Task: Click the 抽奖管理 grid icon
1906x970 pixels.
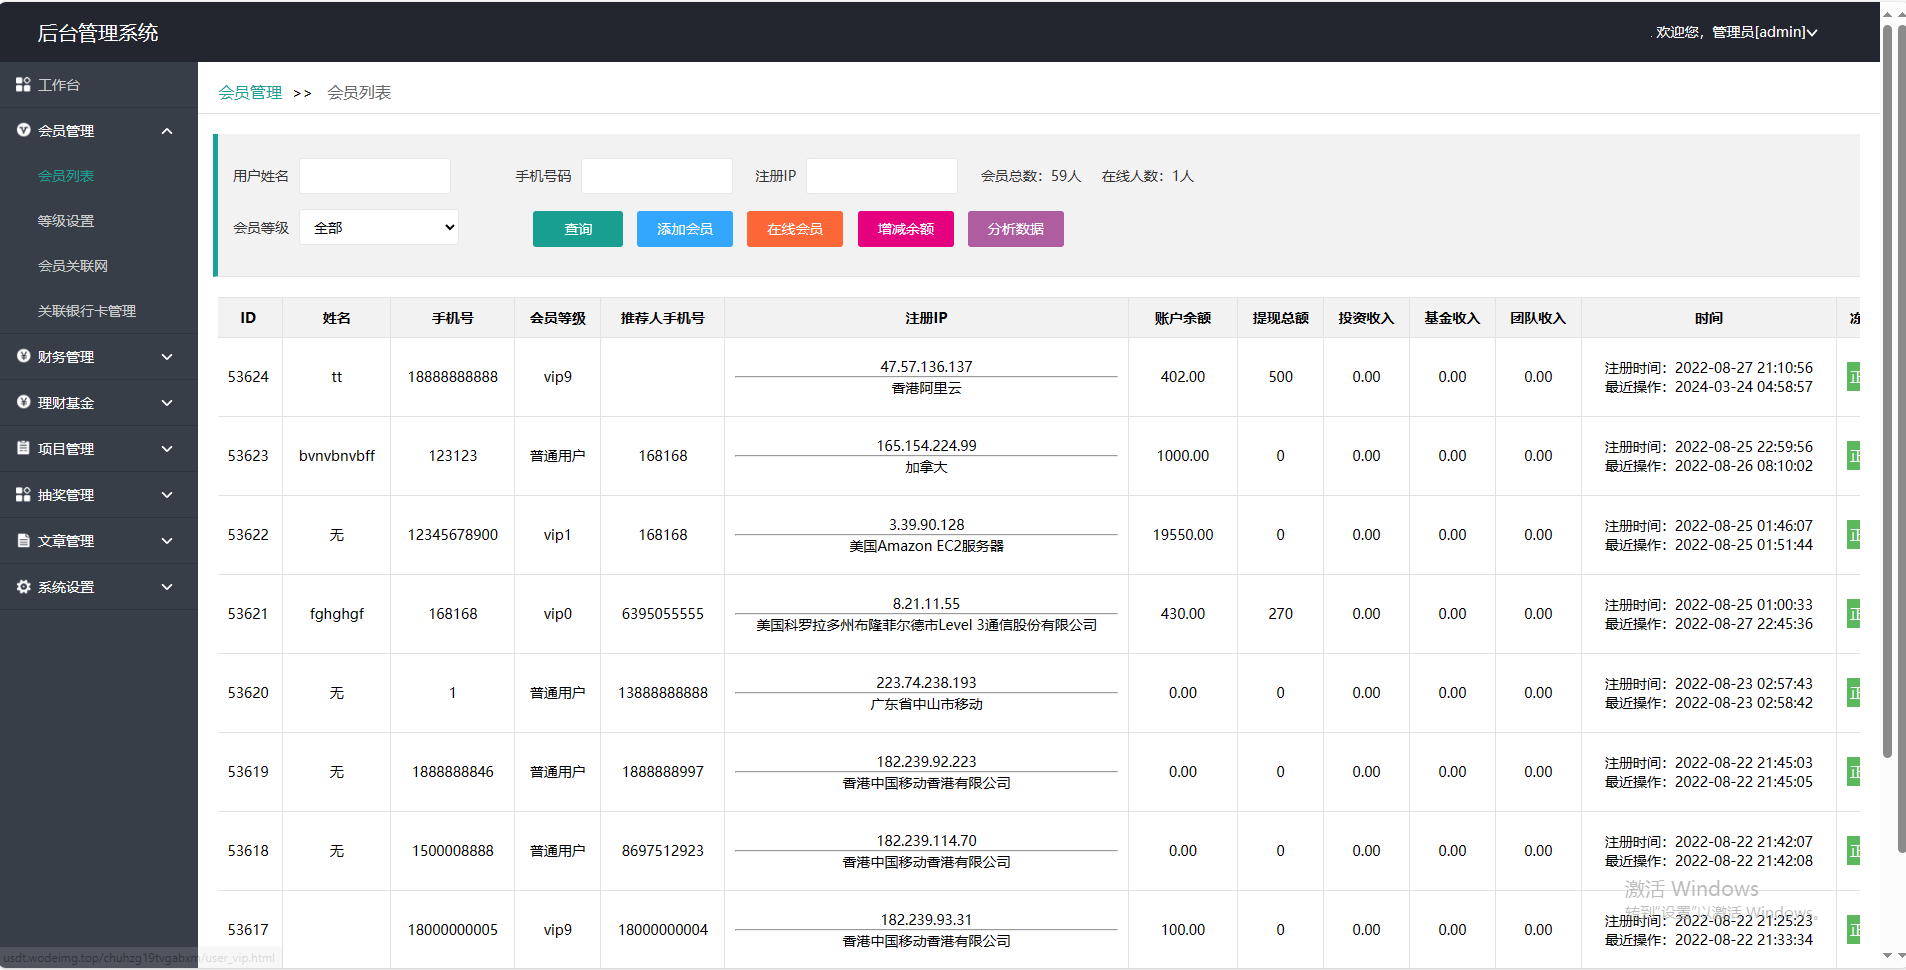Action: [23, 495]
